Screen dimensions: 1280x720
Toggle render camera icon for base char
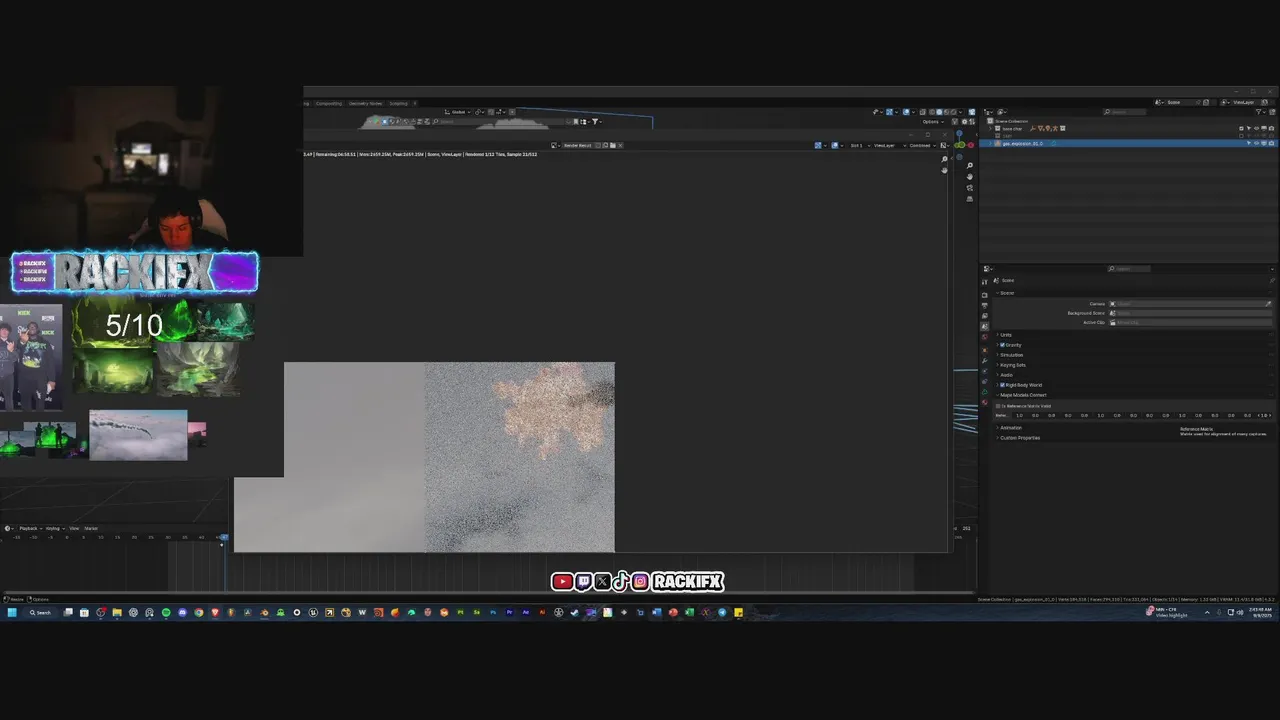point(1271,129)
